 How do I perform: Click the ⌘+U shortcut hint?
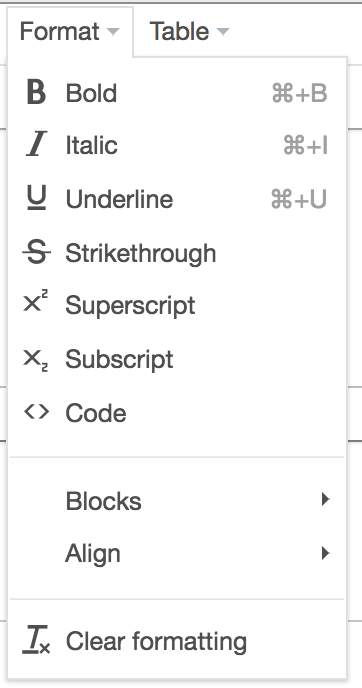pyautogui.click(x=299, y=200)
